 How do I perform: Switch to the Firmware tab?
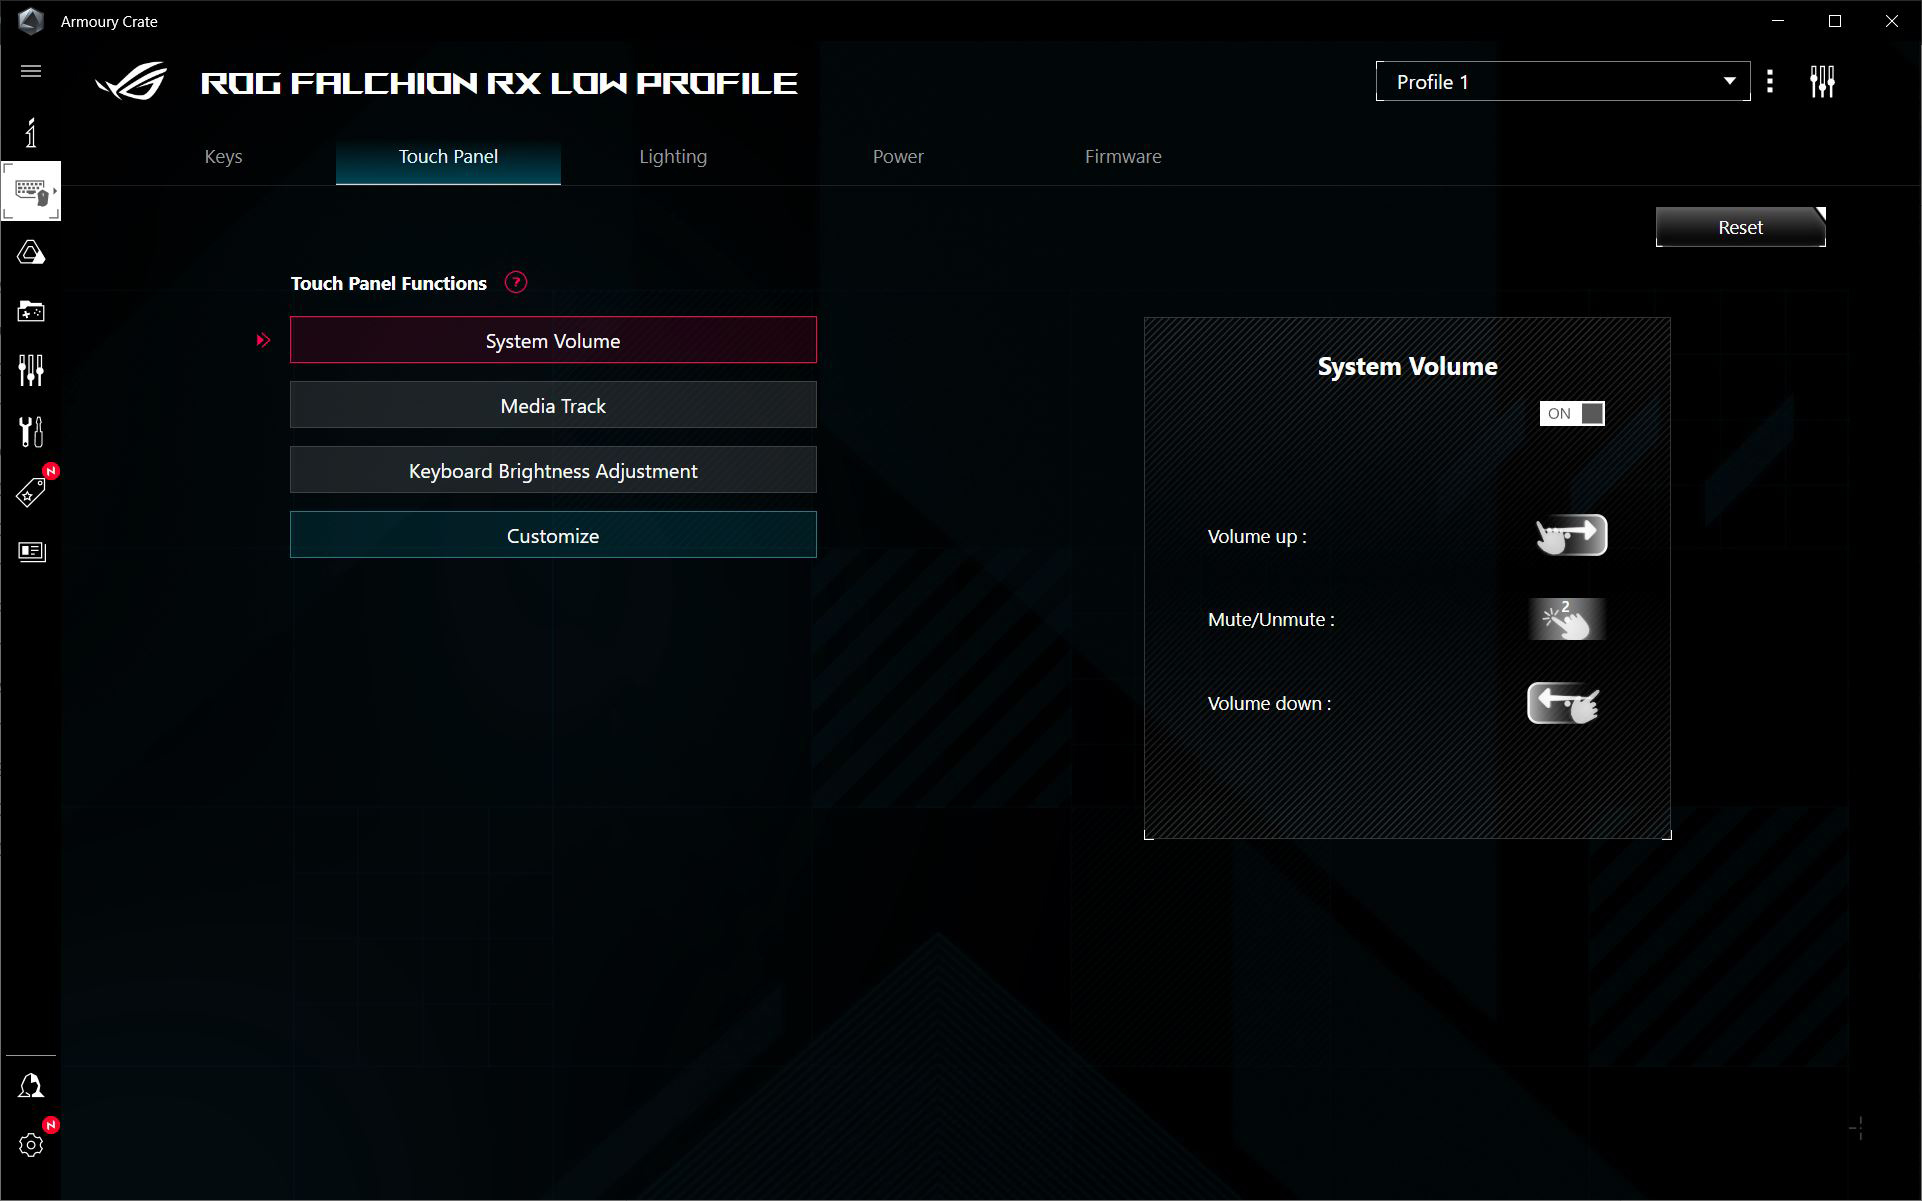(x=1123, y=157)
